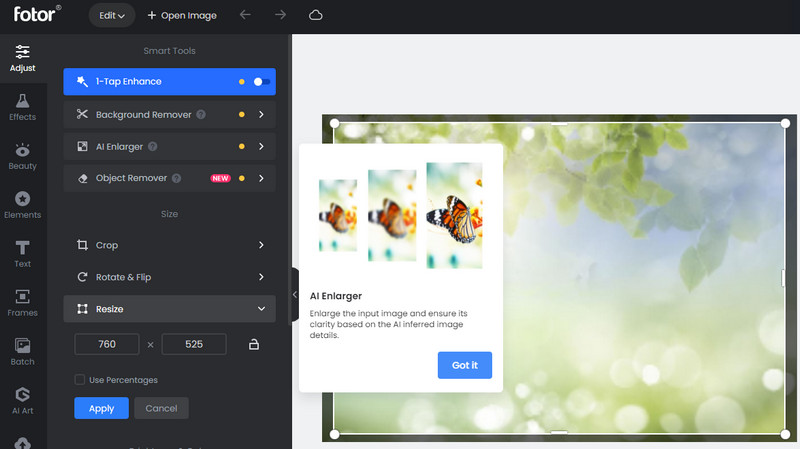Open the Beauty tools sidebar icon
The height and width of the screenshot is (449, 800).
[x=22, y=156]
